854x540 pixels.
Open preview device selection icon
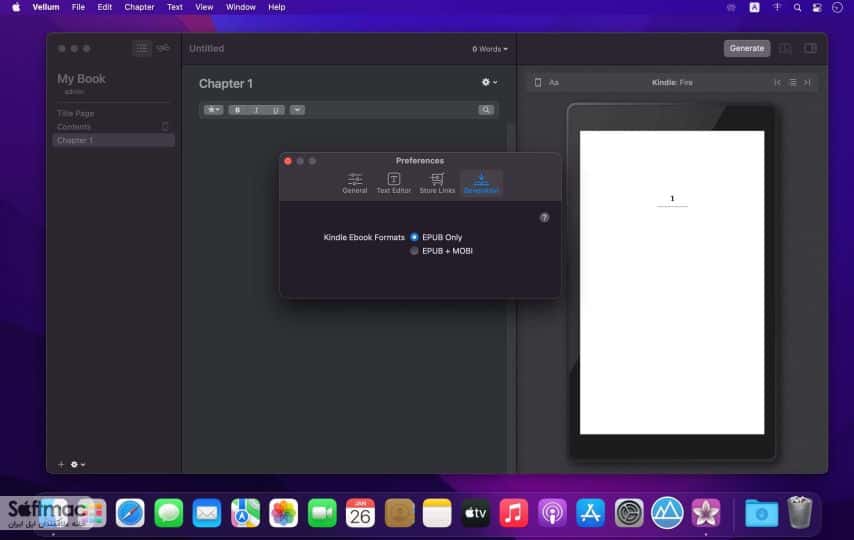tap(538, 82)
